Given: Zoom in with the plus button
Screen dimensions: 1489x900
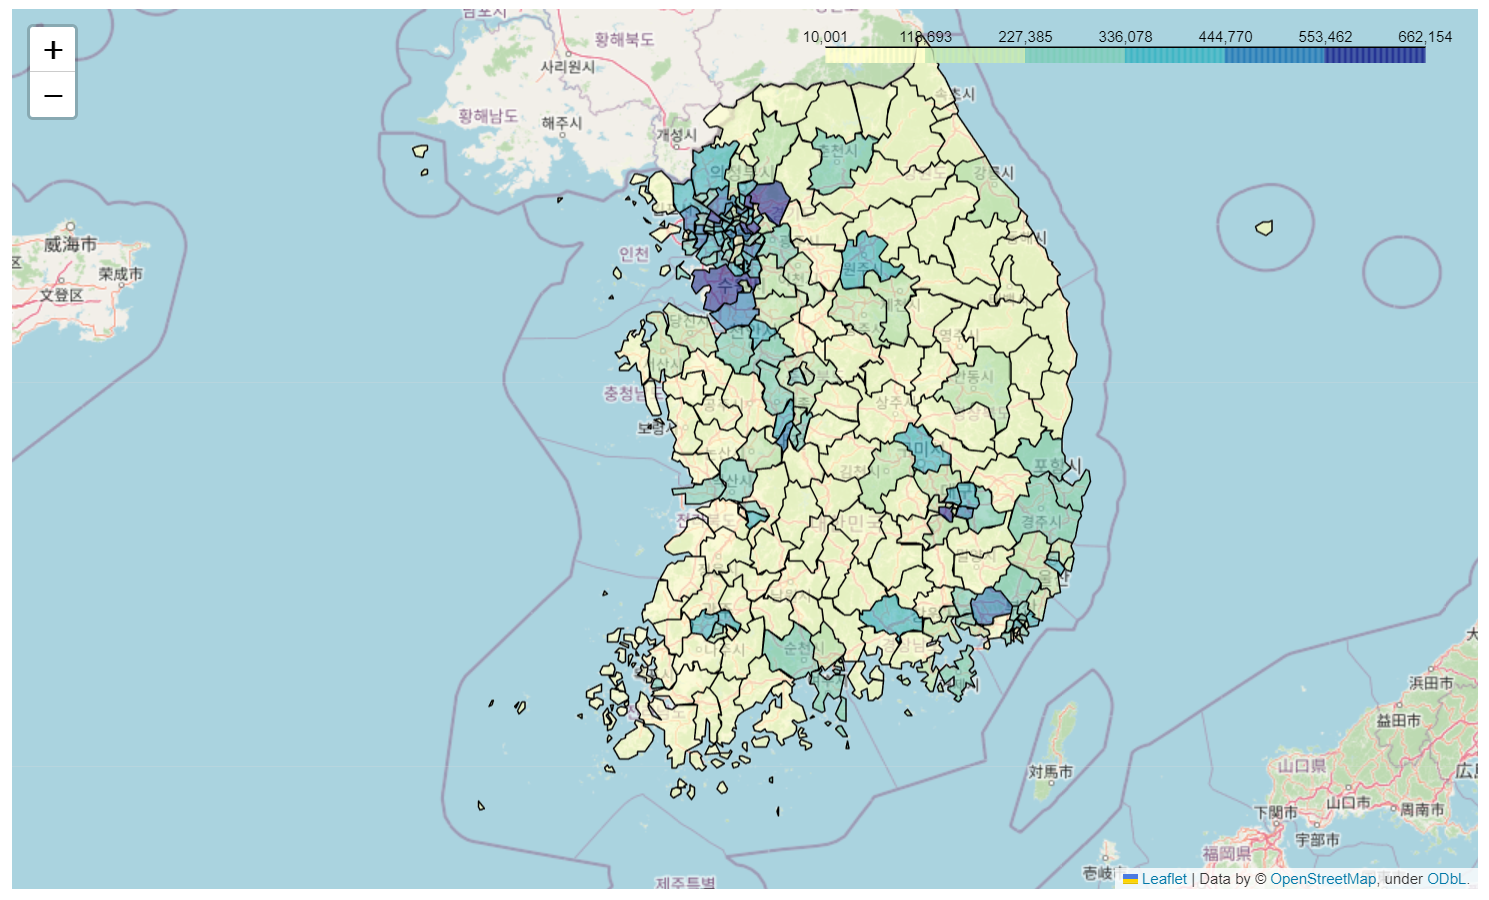Looking at the screenshot, I should 53,49.
